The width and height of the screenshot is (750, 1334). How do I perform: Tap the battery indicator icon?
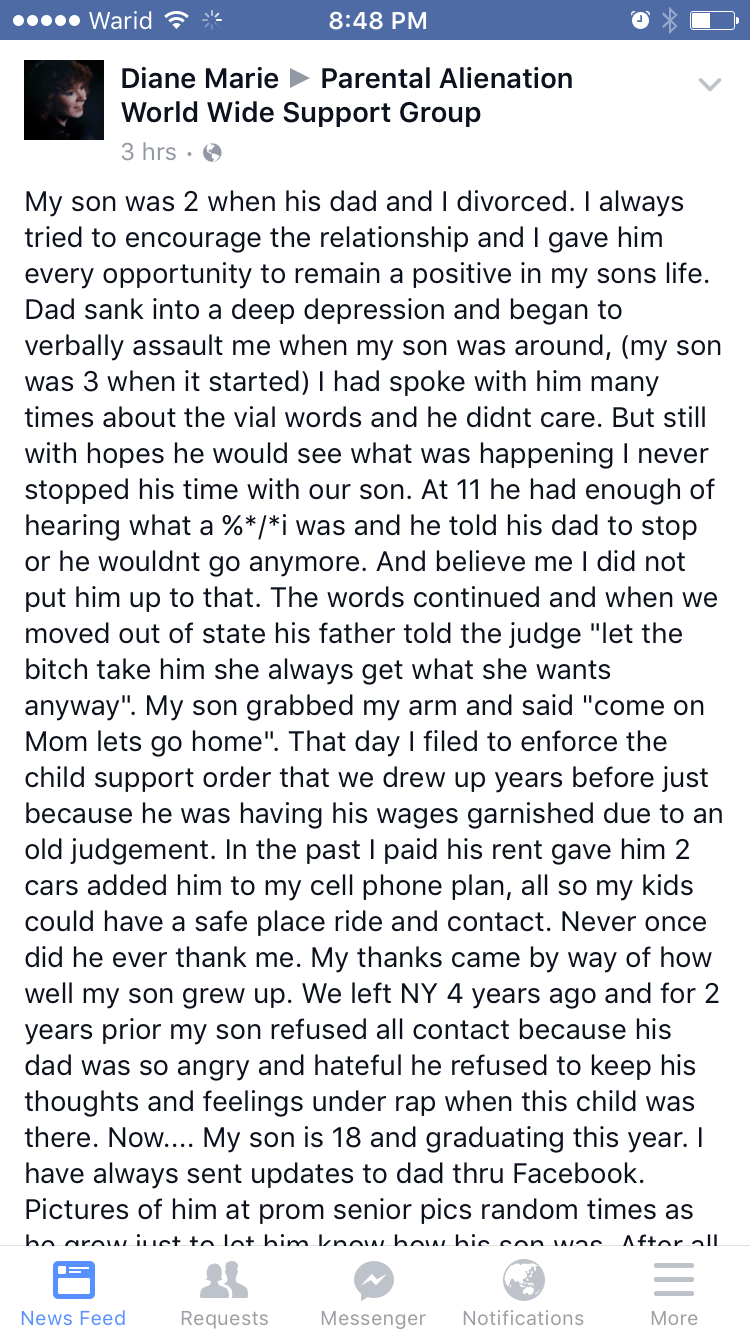pos(711,20)
